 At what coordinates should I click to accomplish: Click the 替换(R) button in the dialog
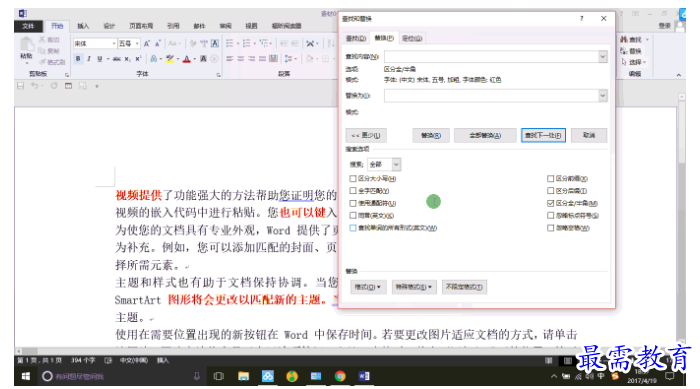pos(431,135)
